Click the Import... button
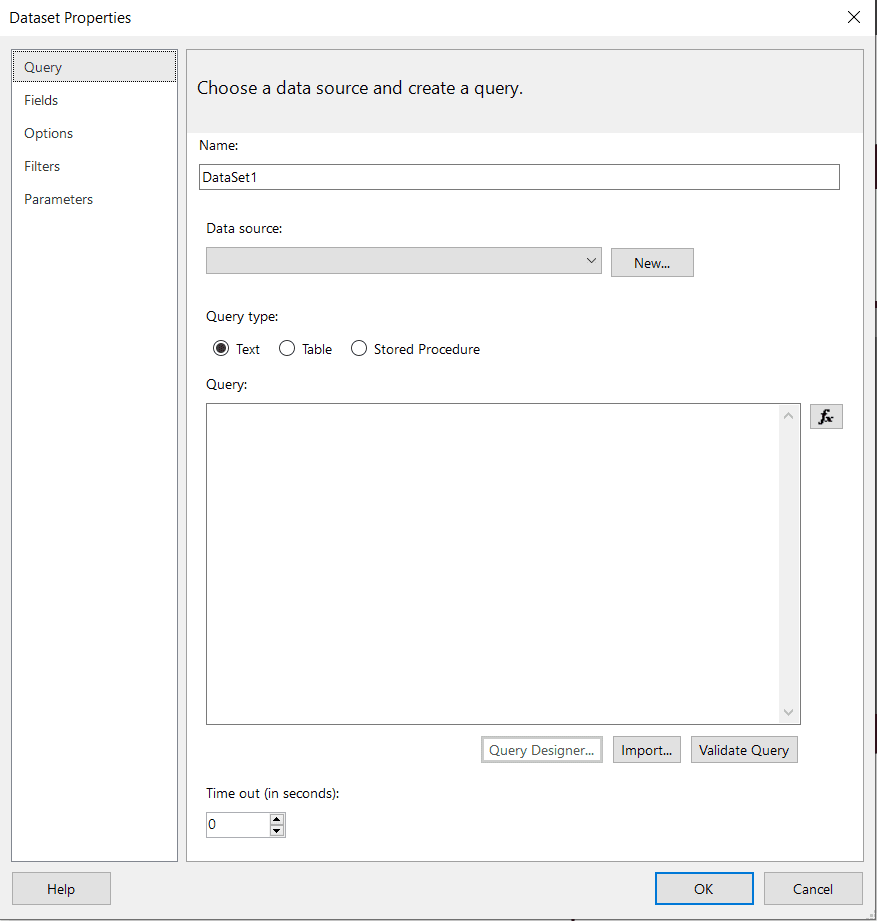Screen dimensions: 877x921 coord(647,750)
